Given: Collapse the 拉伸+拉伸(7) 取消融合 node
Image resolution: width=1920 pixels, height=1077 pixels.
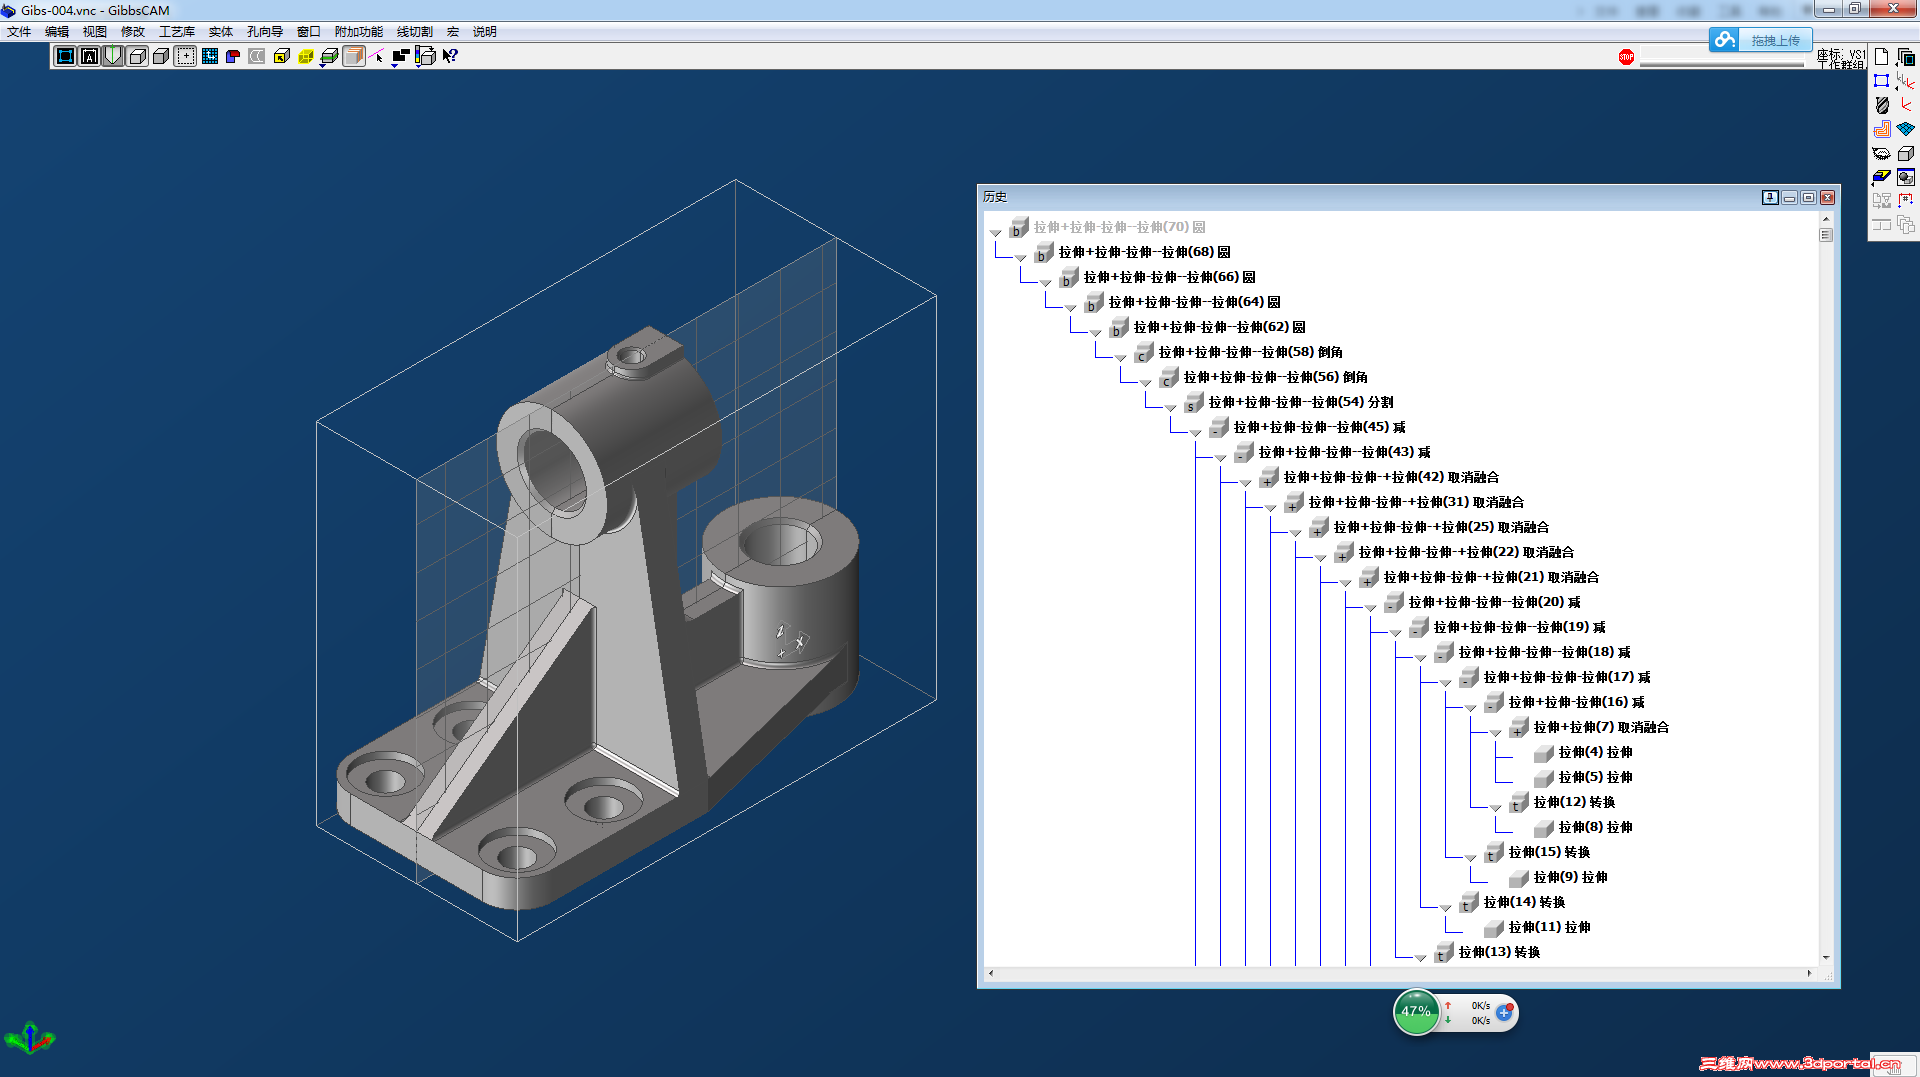Looking at the screenshot, I should pyautogui.click(x=1496, y=732).
